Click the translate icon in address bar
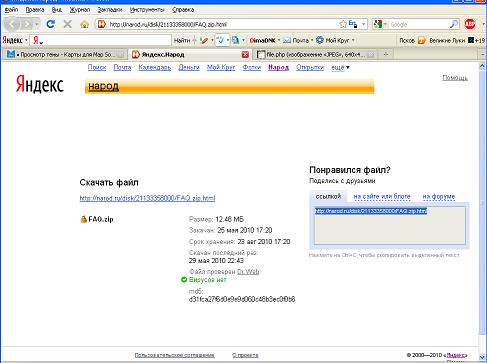Screen dimensions: 487x363 tap(353, 24)
